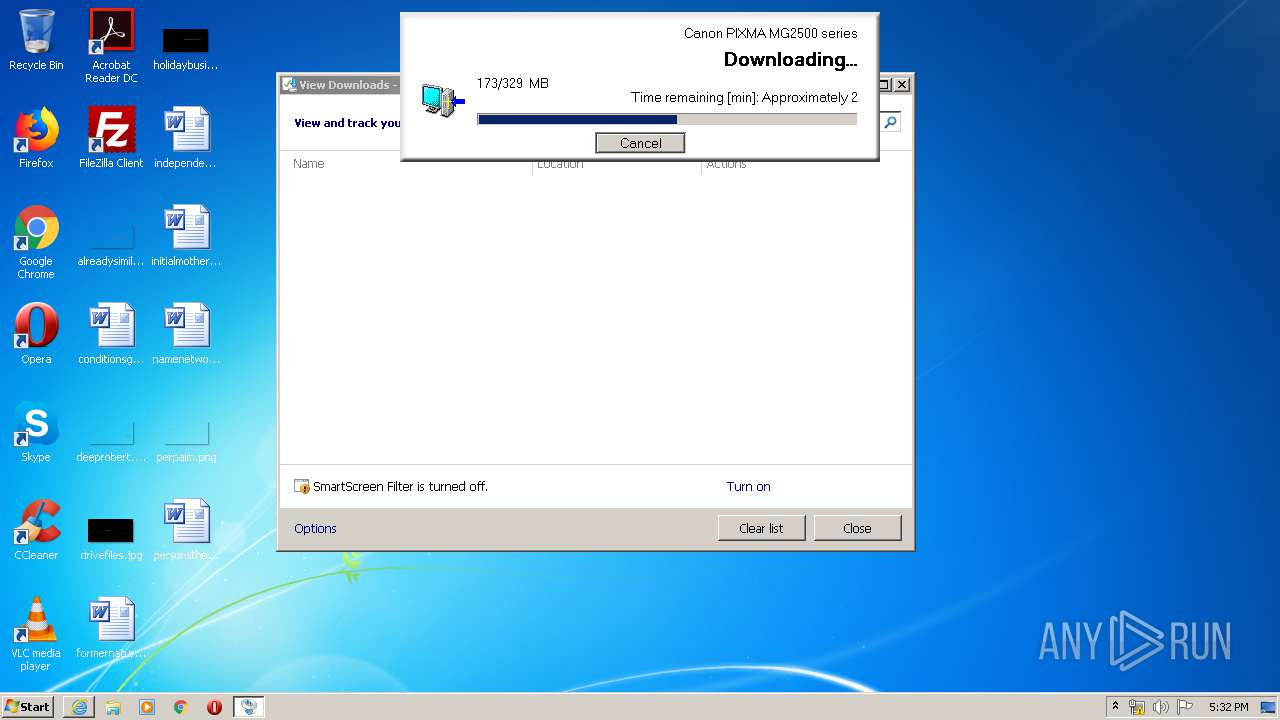Screen dimensions: 1280x720
Task: Sort downloads by Name column
Action: click(309, 163)
